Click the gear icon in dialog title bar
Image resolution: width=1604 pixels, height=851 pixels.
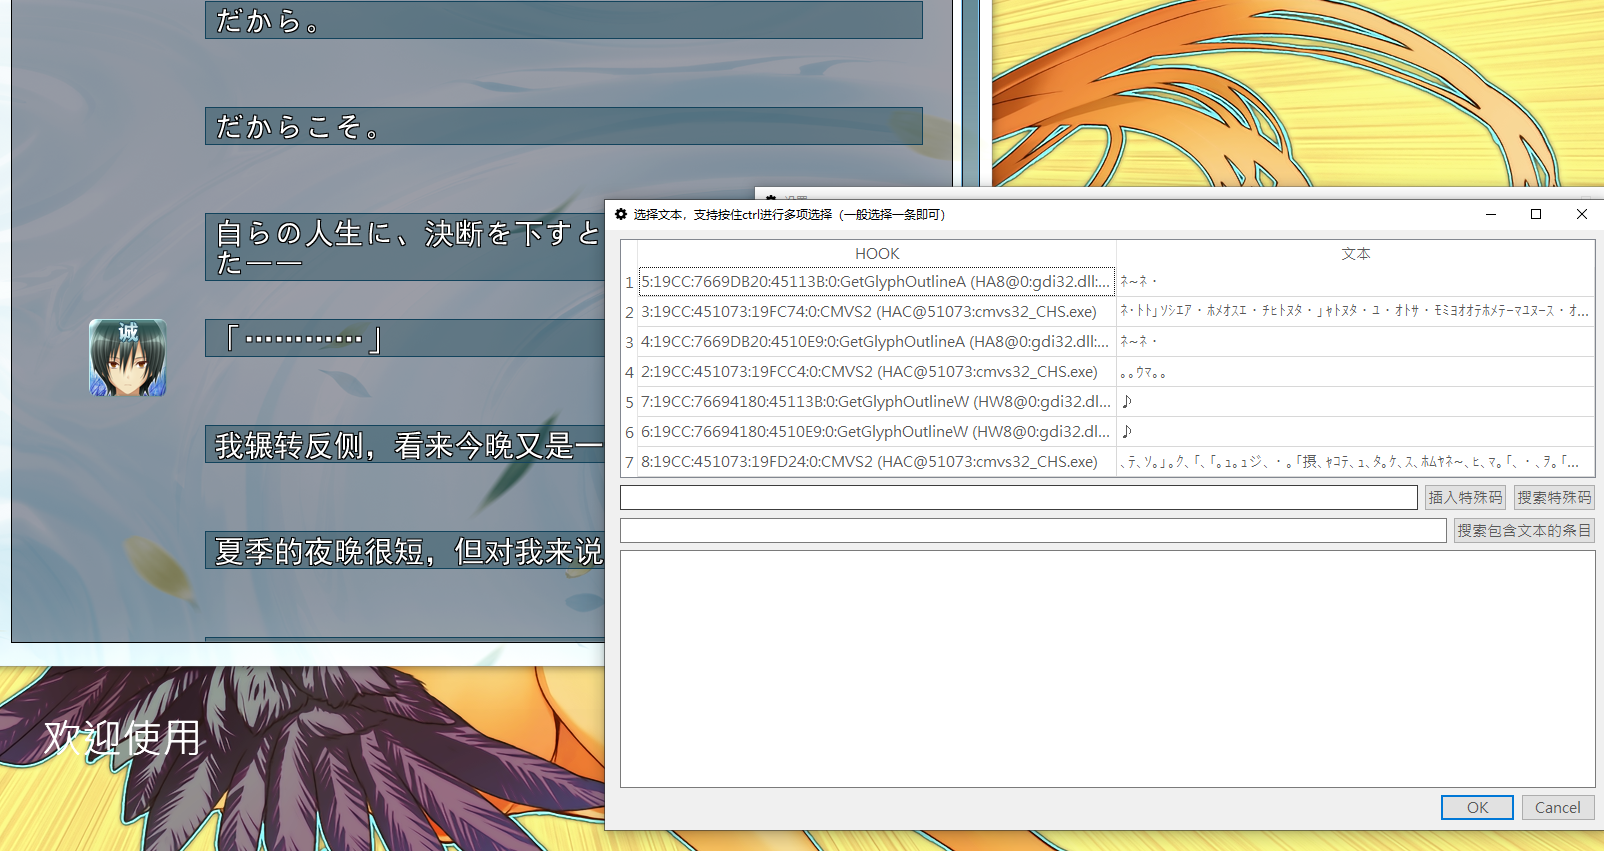621,214
